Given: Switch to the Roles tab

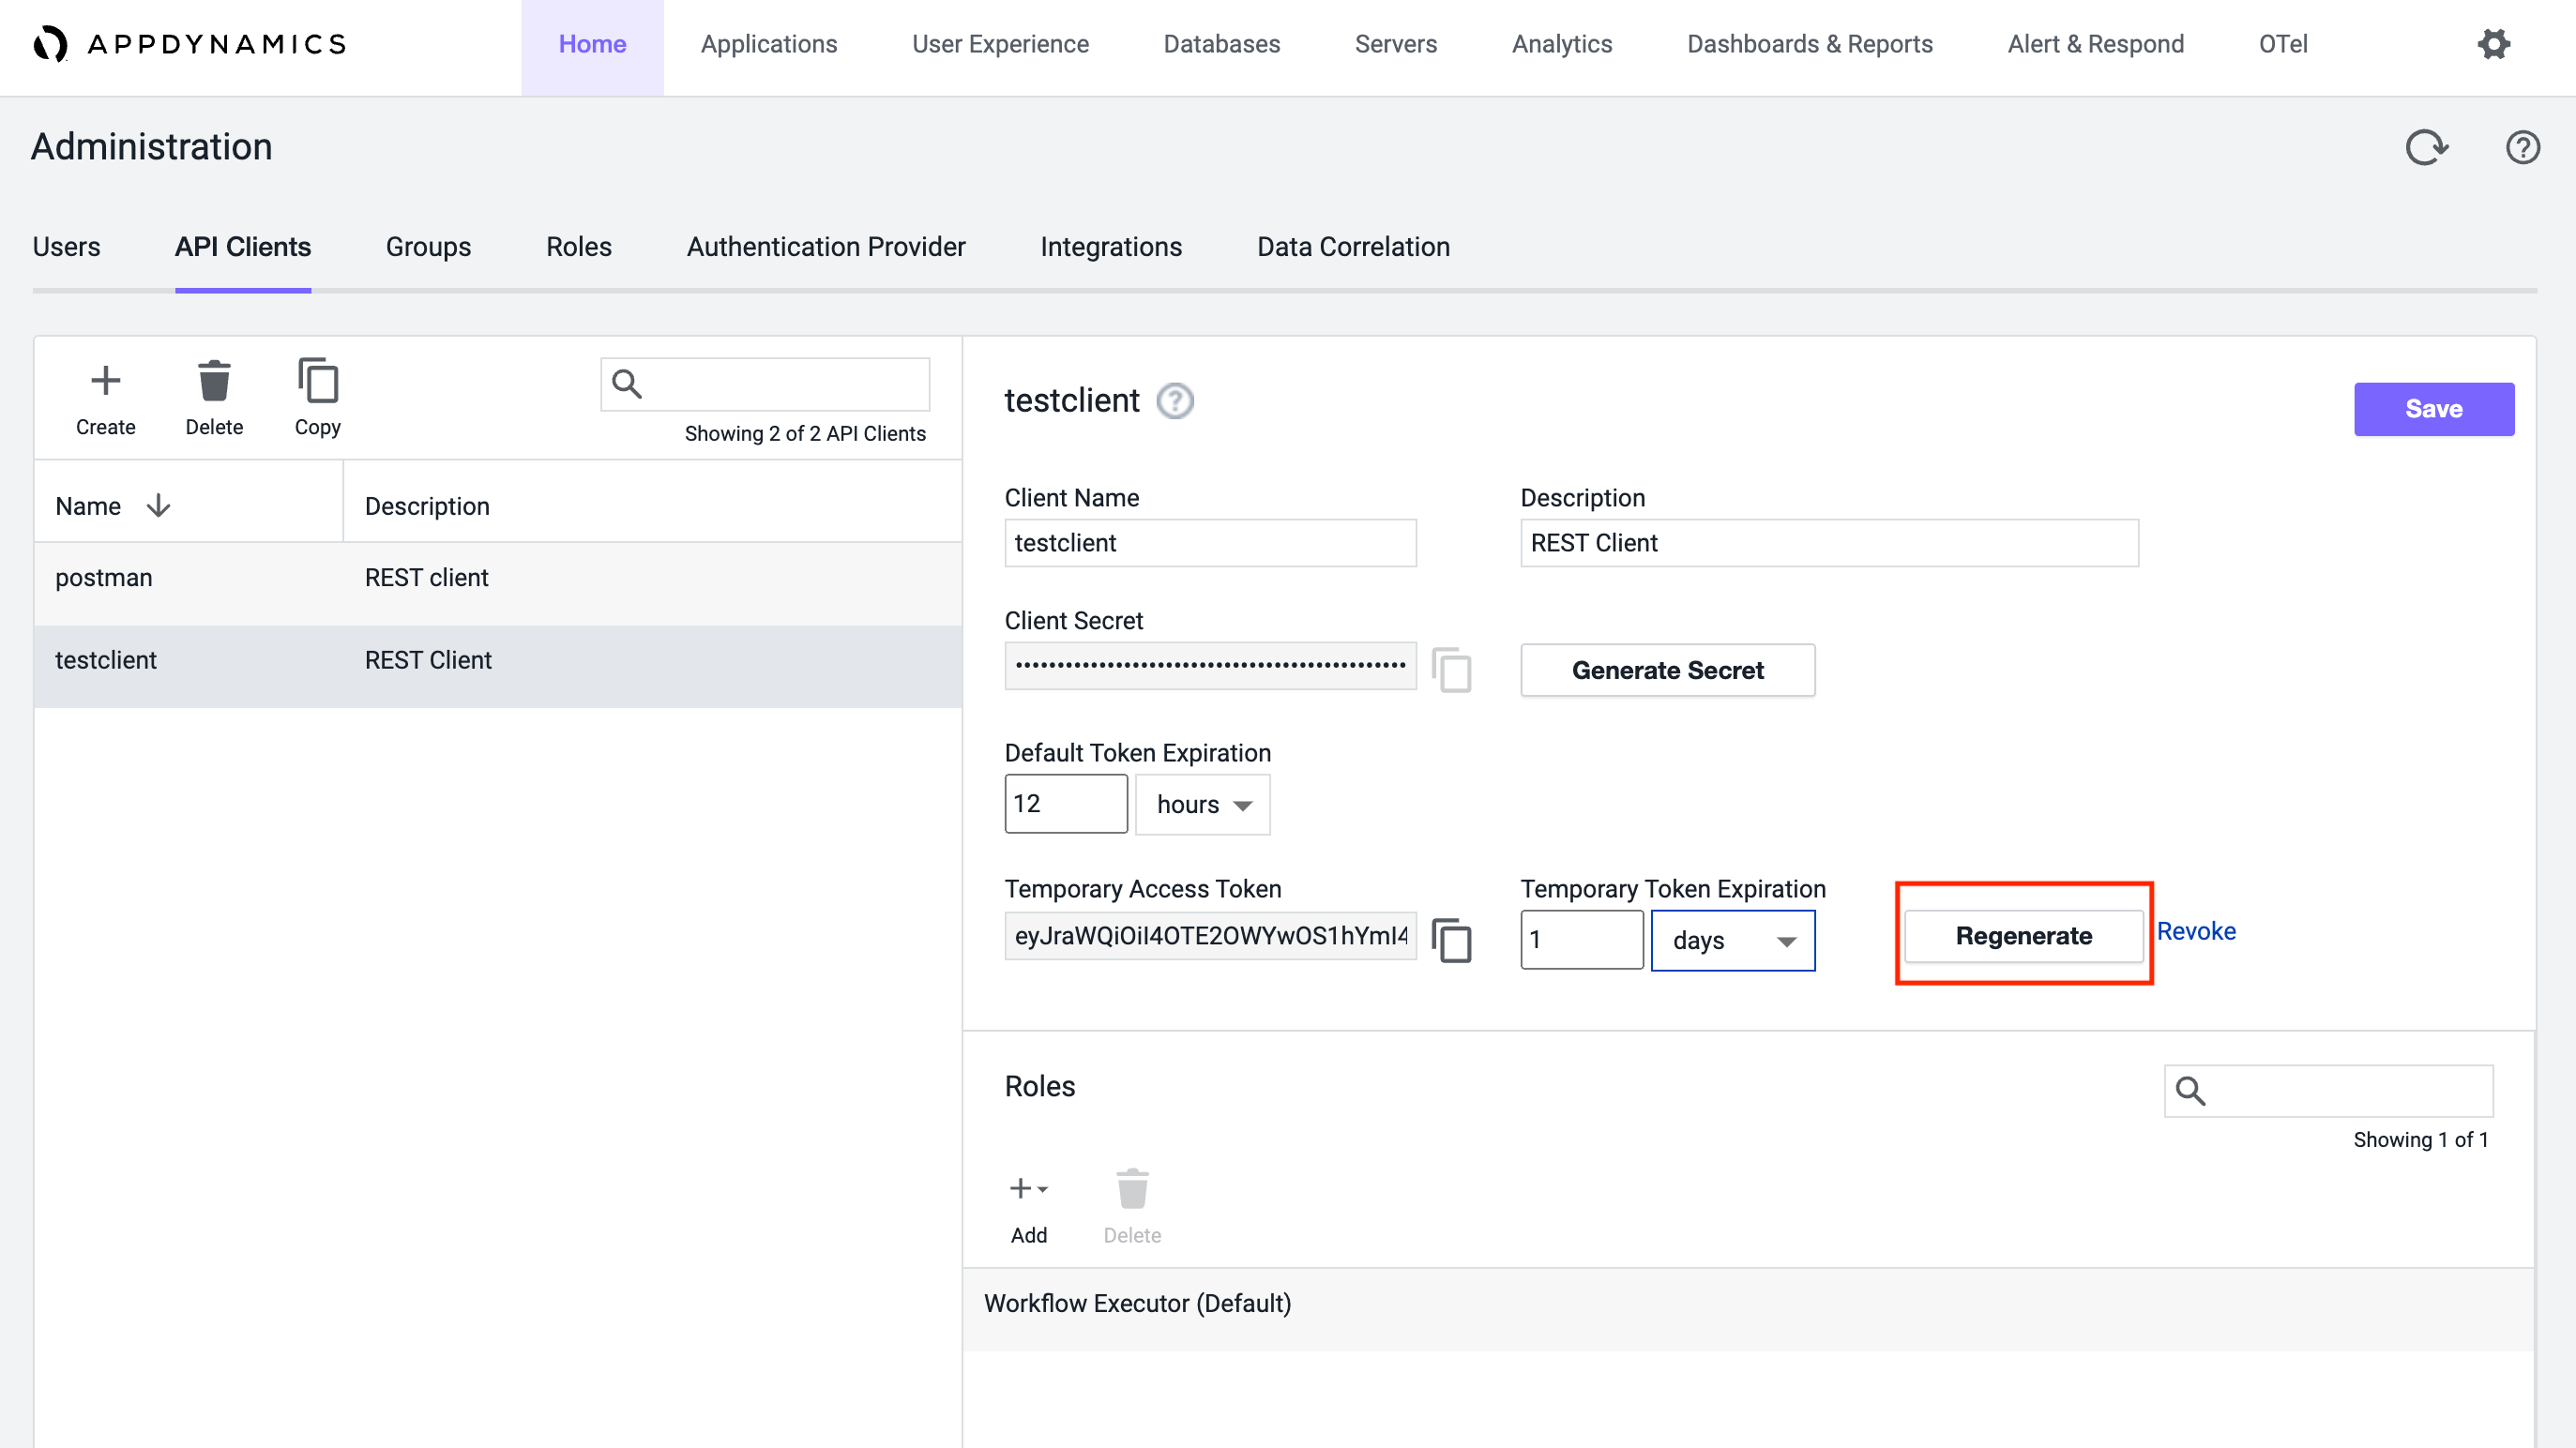Looking at the screenshot, I should point(578,247).
